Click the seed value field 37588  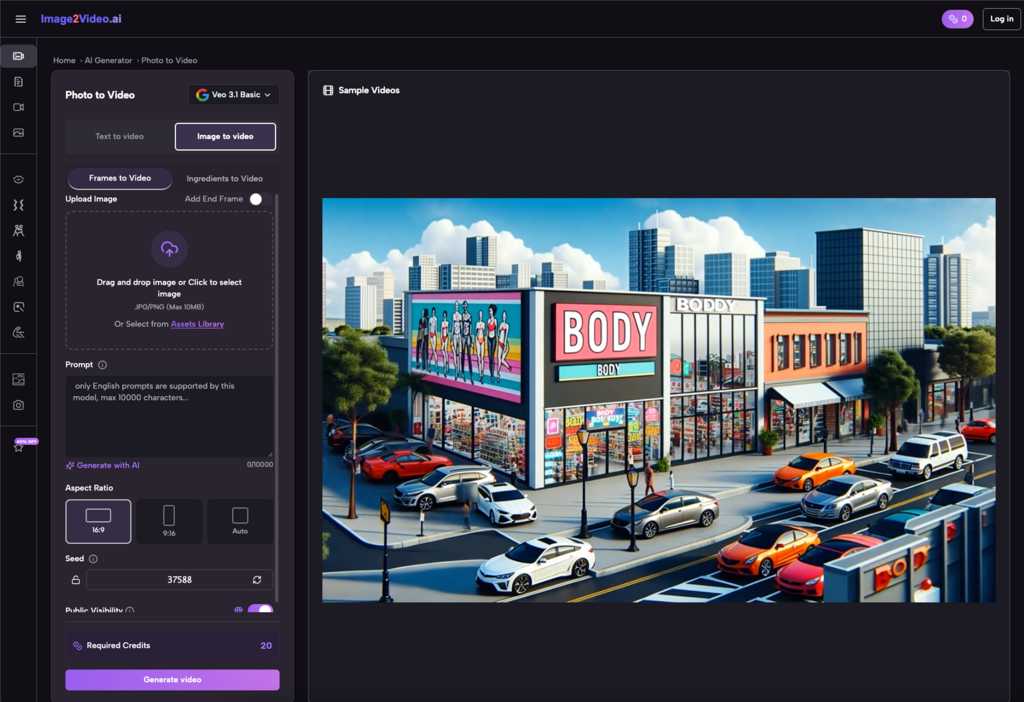click(x=179, y=579)
